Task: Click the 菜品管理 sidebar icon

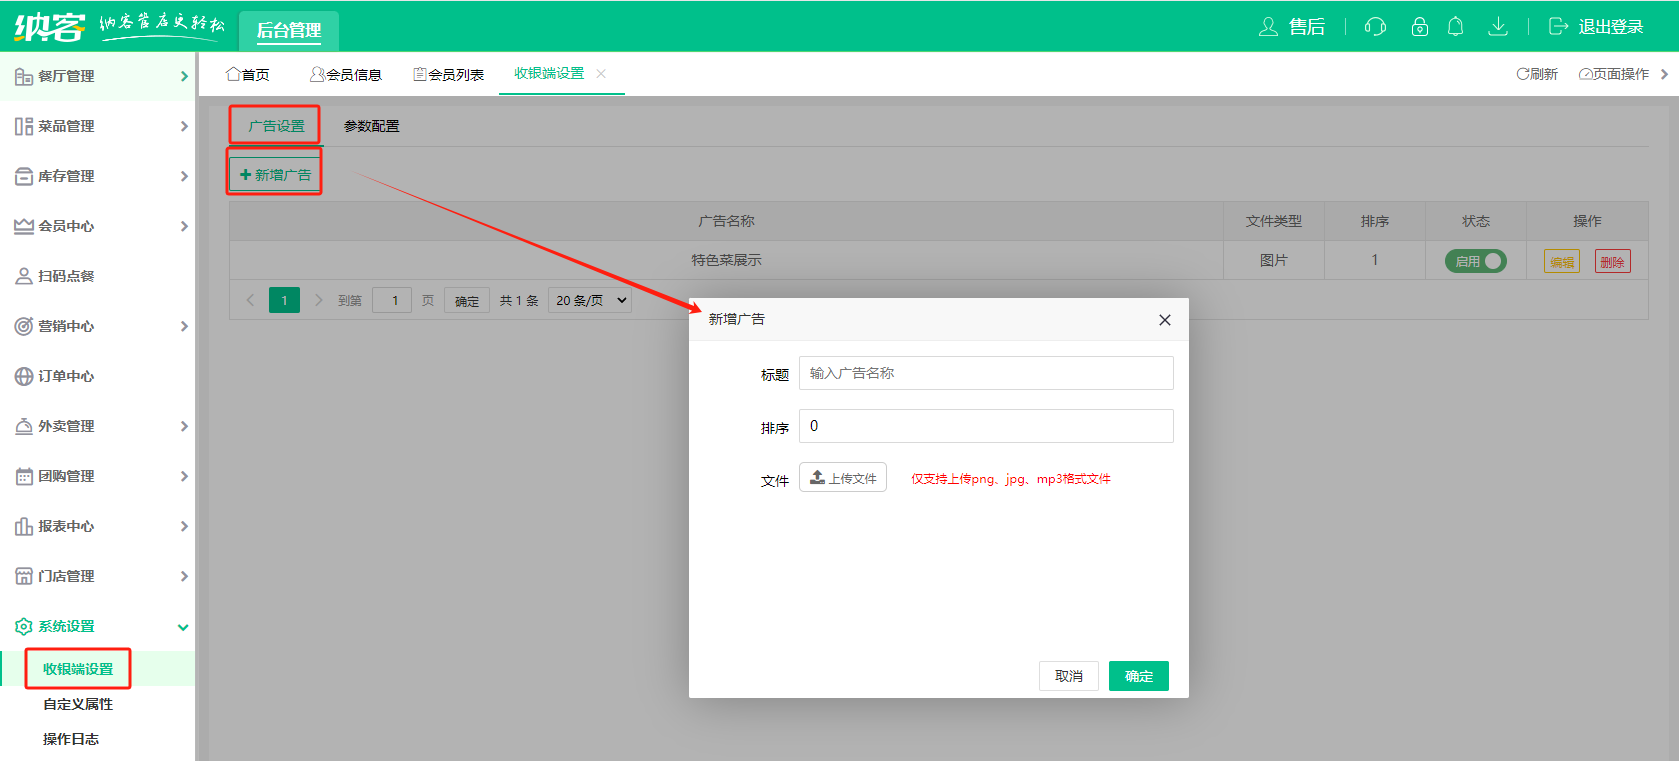Action: tap(24, 126)
